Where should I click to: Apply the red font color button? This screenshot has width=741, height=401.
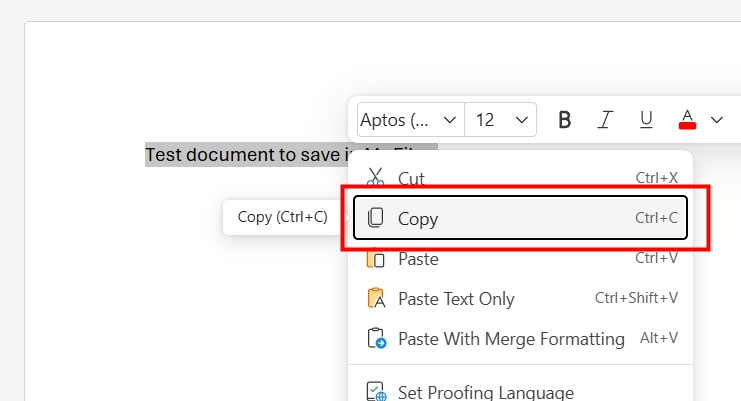687,120
